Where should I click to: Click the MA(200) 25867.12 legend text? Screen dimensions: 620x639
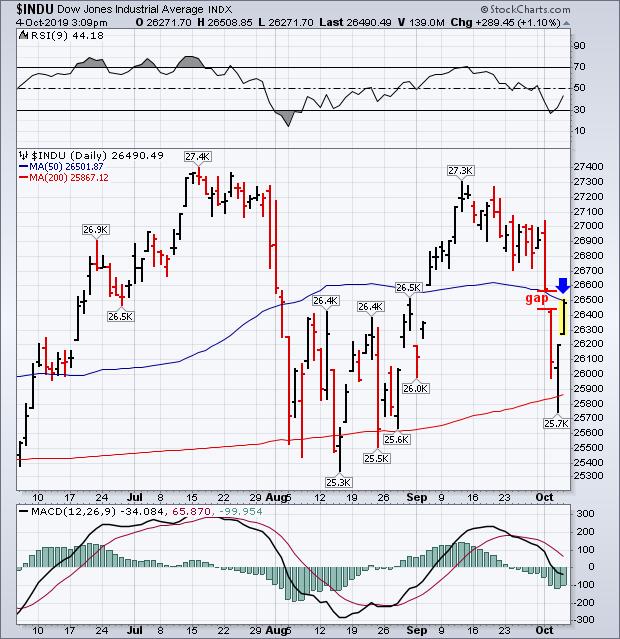pyautogui.click(x=69, y=178)
